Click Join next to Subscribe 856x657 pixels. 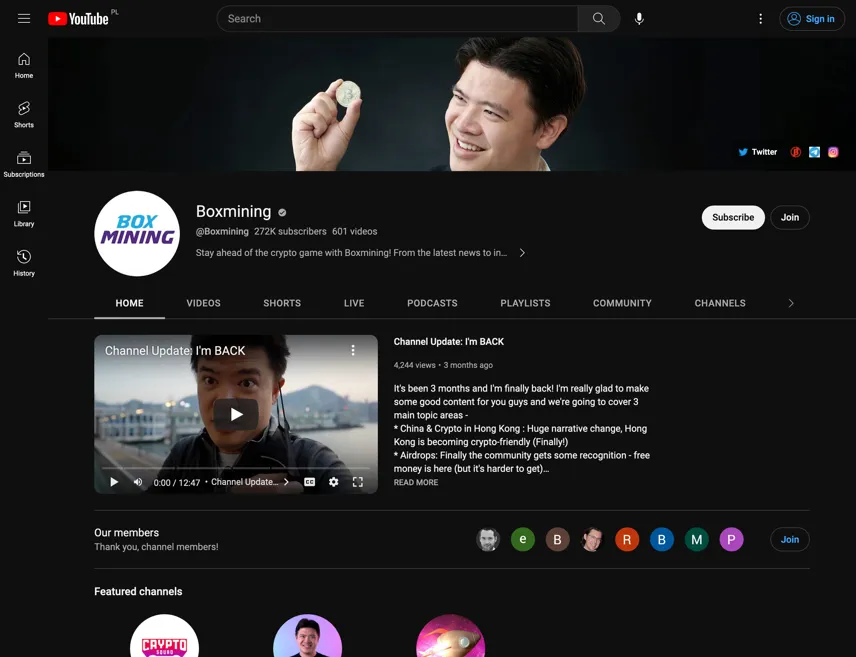789,217
